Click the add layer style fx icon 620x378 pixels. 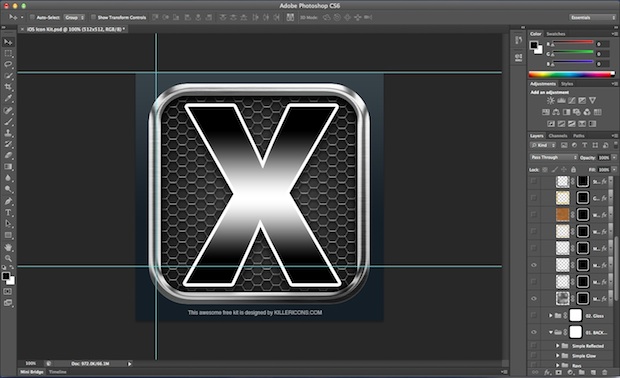coord(547,372)
